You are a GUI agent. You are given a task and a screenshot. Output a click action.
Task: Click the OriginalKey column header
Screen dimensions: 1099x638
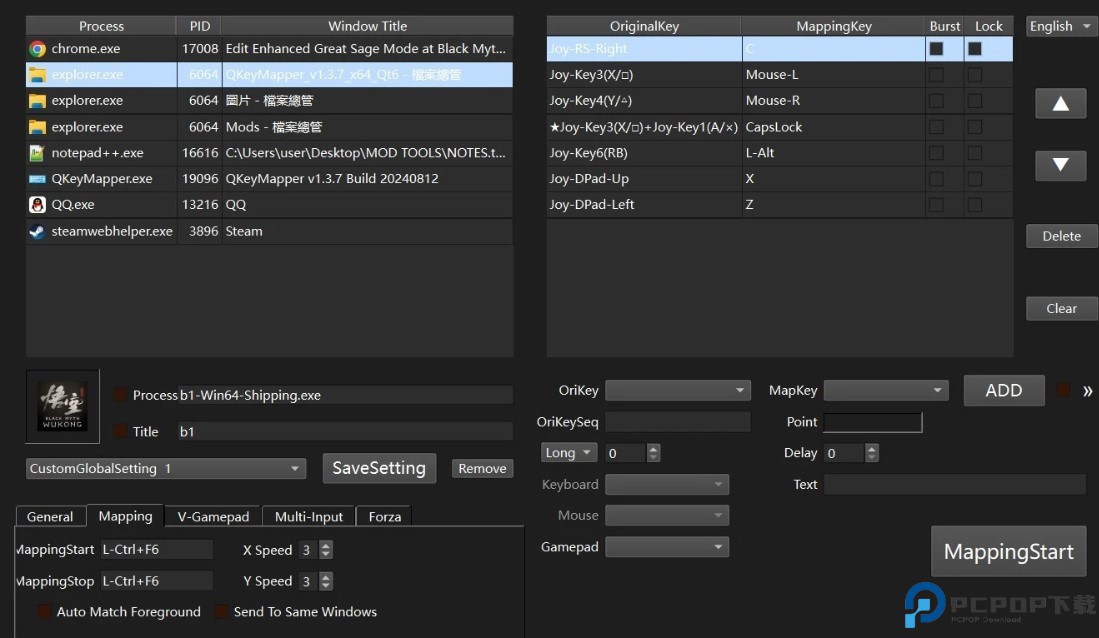(644, 26)
